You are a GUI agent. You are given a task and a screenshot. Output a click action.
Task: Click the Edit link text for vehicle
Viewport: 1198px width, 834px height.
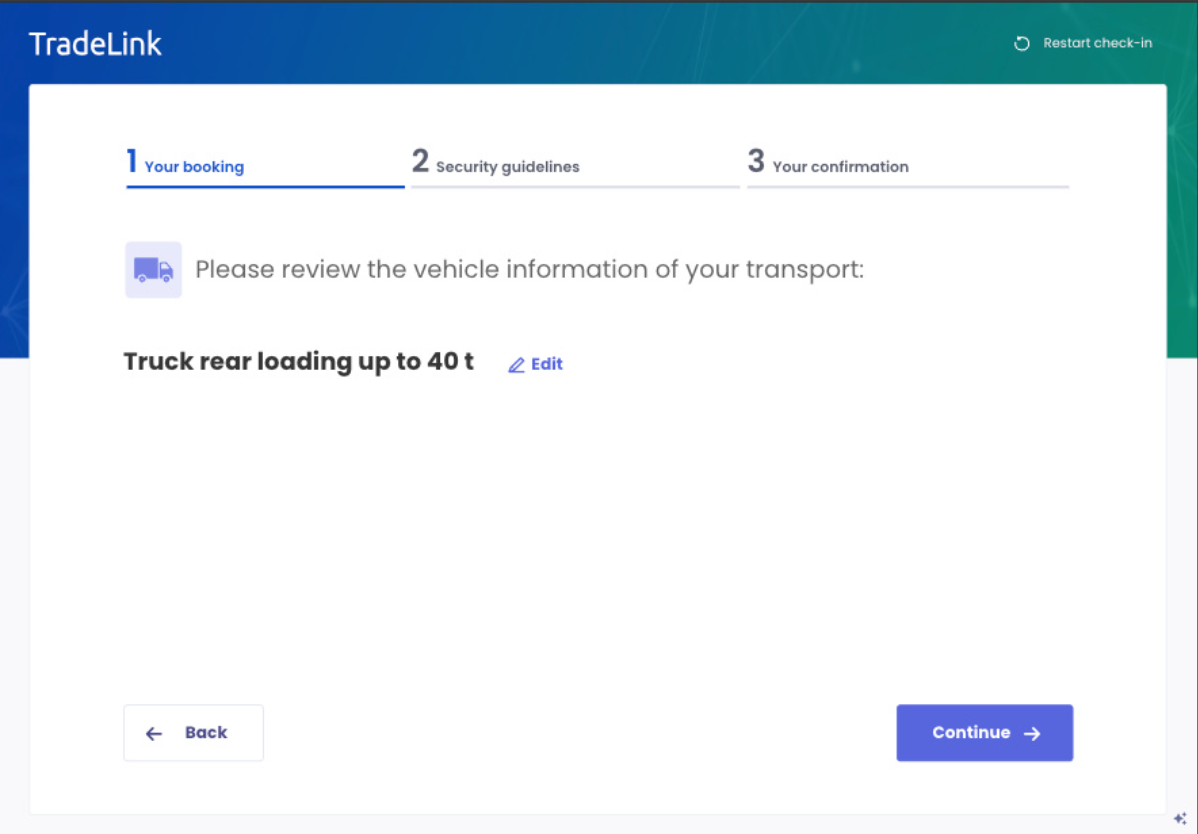(x=546, y=364)
